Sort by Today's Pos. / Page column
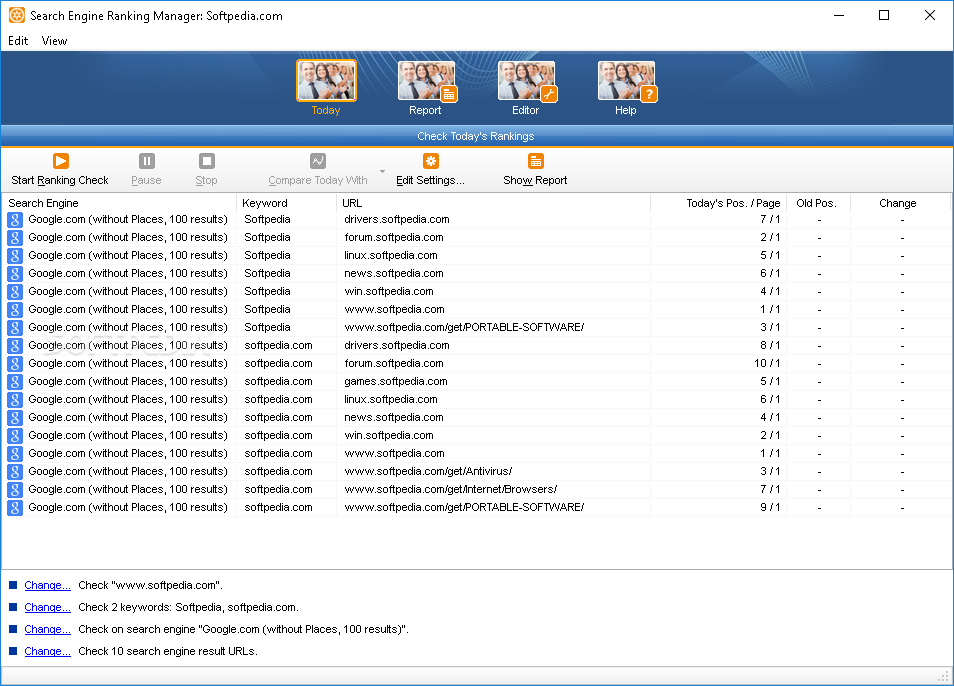 click(x=719, y=203)
